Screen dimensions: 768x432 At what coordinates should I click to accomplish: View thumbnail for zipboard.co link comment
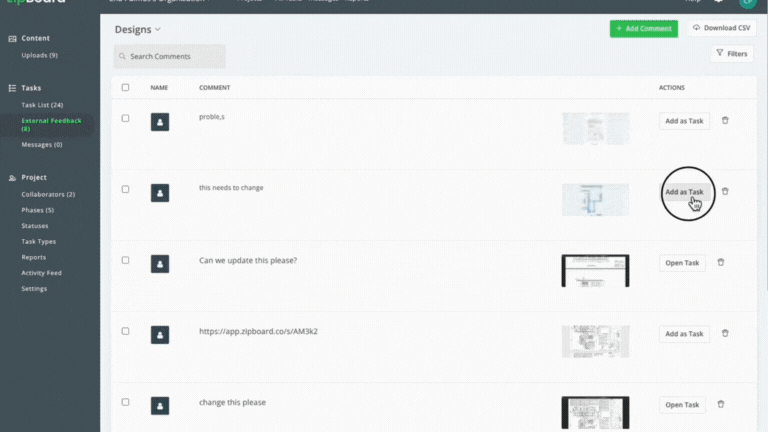(595, 341)
